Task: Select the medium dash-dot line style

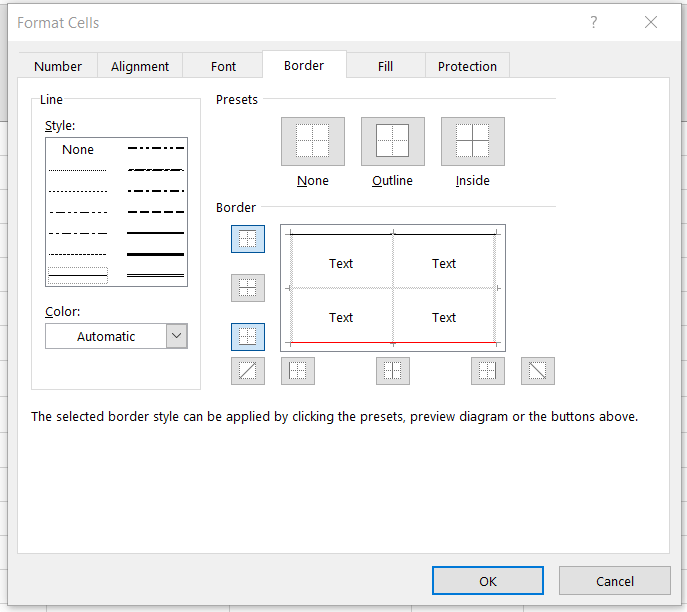Action: pyautogui.click(x=156, y=191)
